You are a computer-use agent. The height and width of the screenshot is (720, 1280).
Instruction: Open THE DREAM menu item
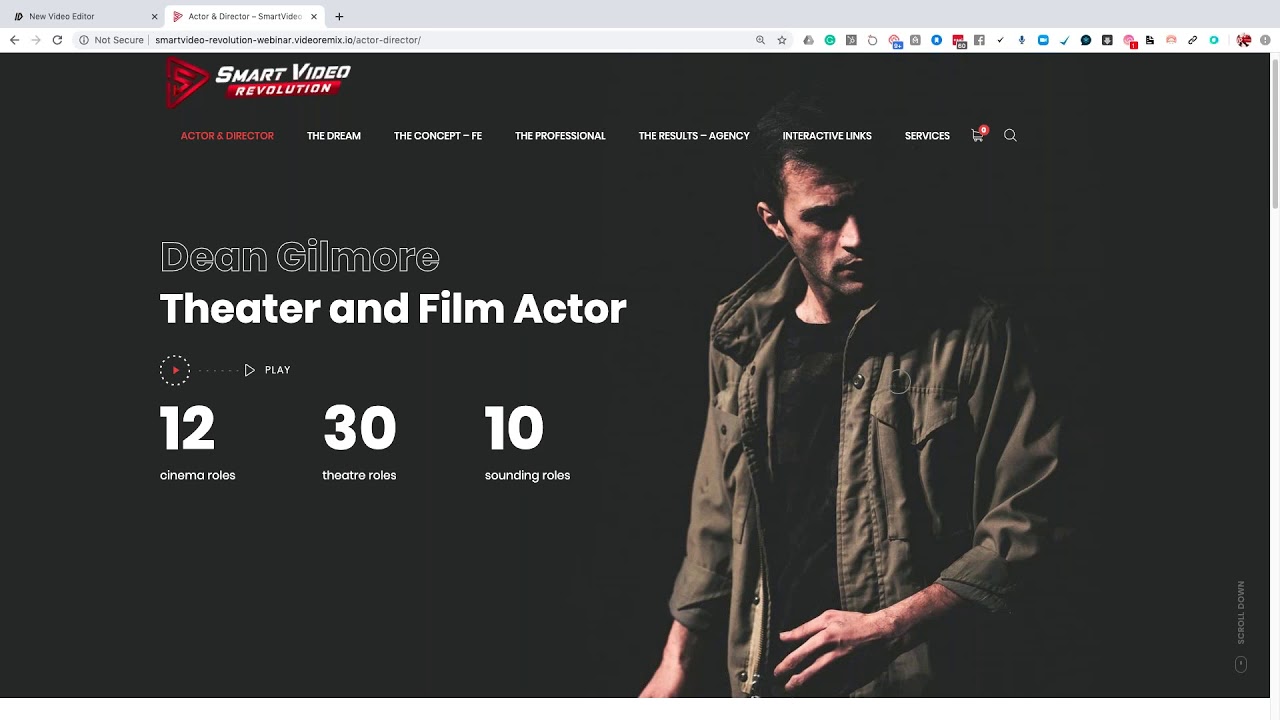click(334, 136)
